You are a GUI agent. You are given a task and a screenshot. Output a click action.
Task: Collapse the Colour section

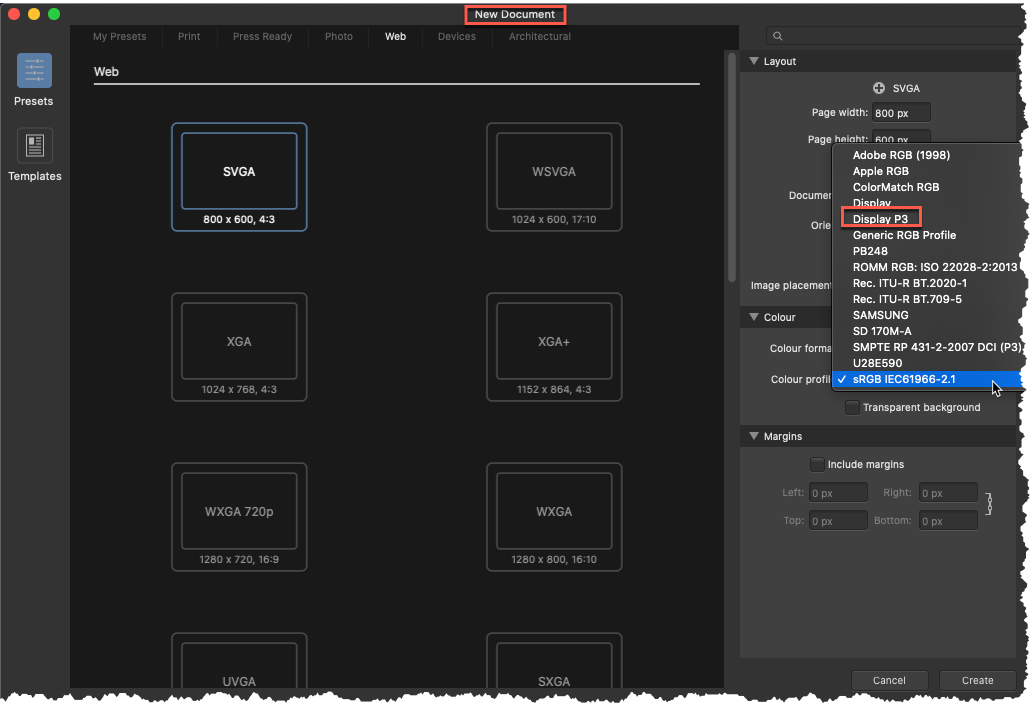click(x=754, y=316)
